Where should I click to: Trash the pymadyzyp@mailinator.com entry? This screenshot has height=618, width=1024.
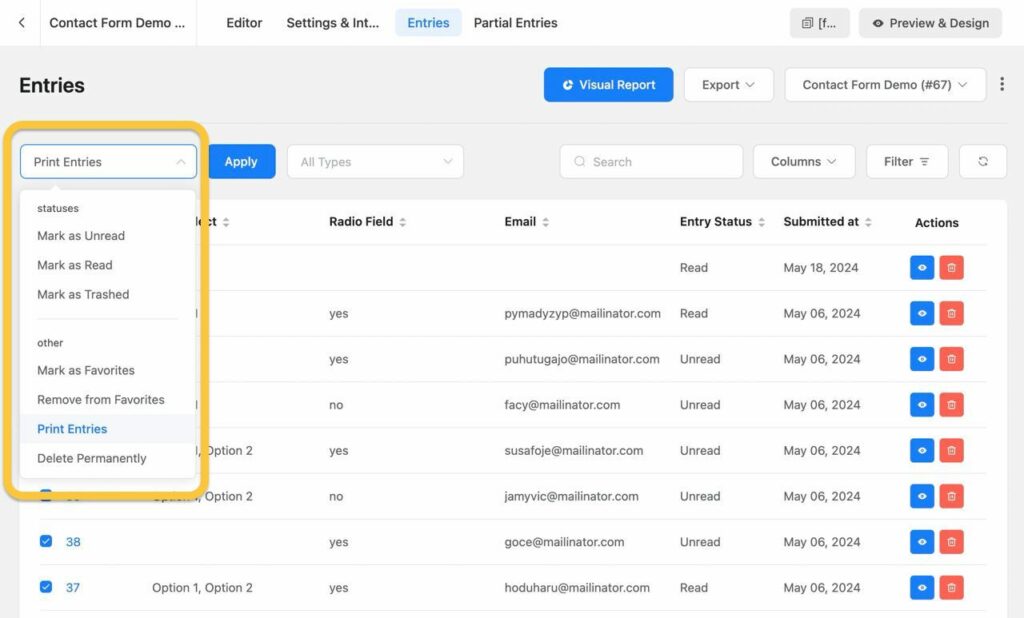click(x=952, y=313)
